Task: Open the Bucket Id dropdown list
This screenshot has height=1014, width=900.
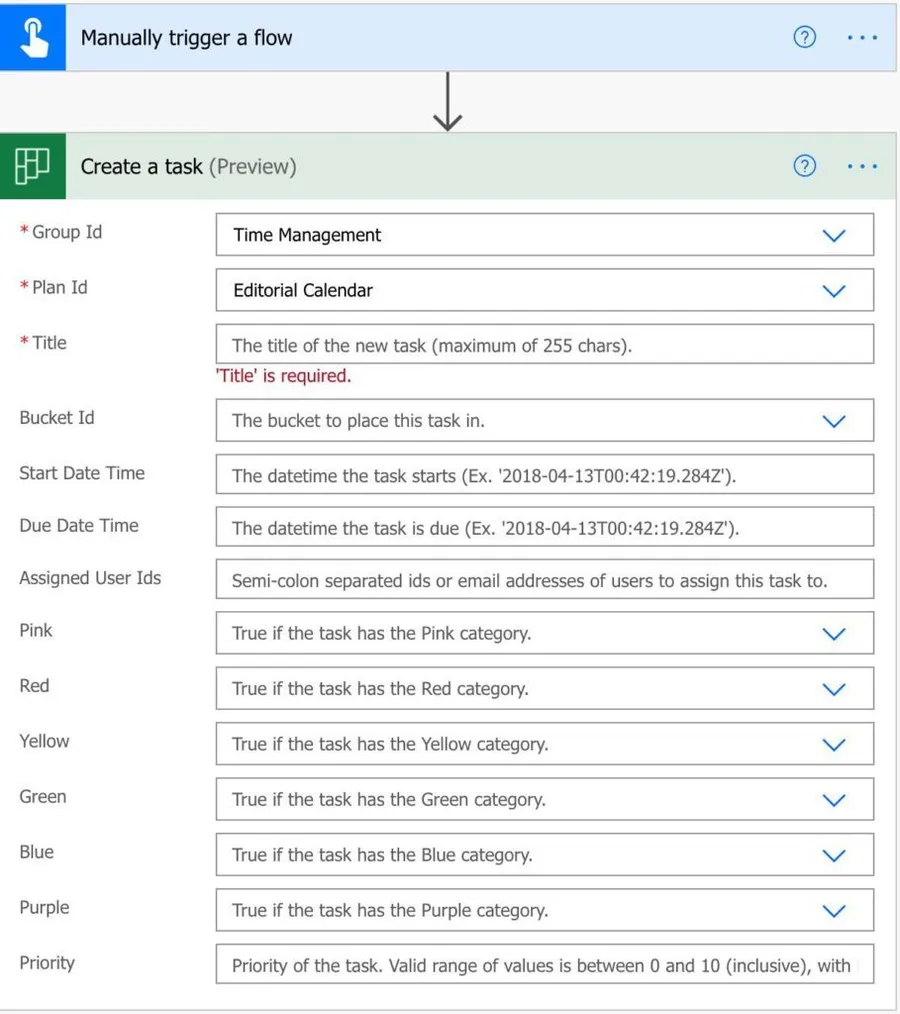Action: (x=833, y=421)
